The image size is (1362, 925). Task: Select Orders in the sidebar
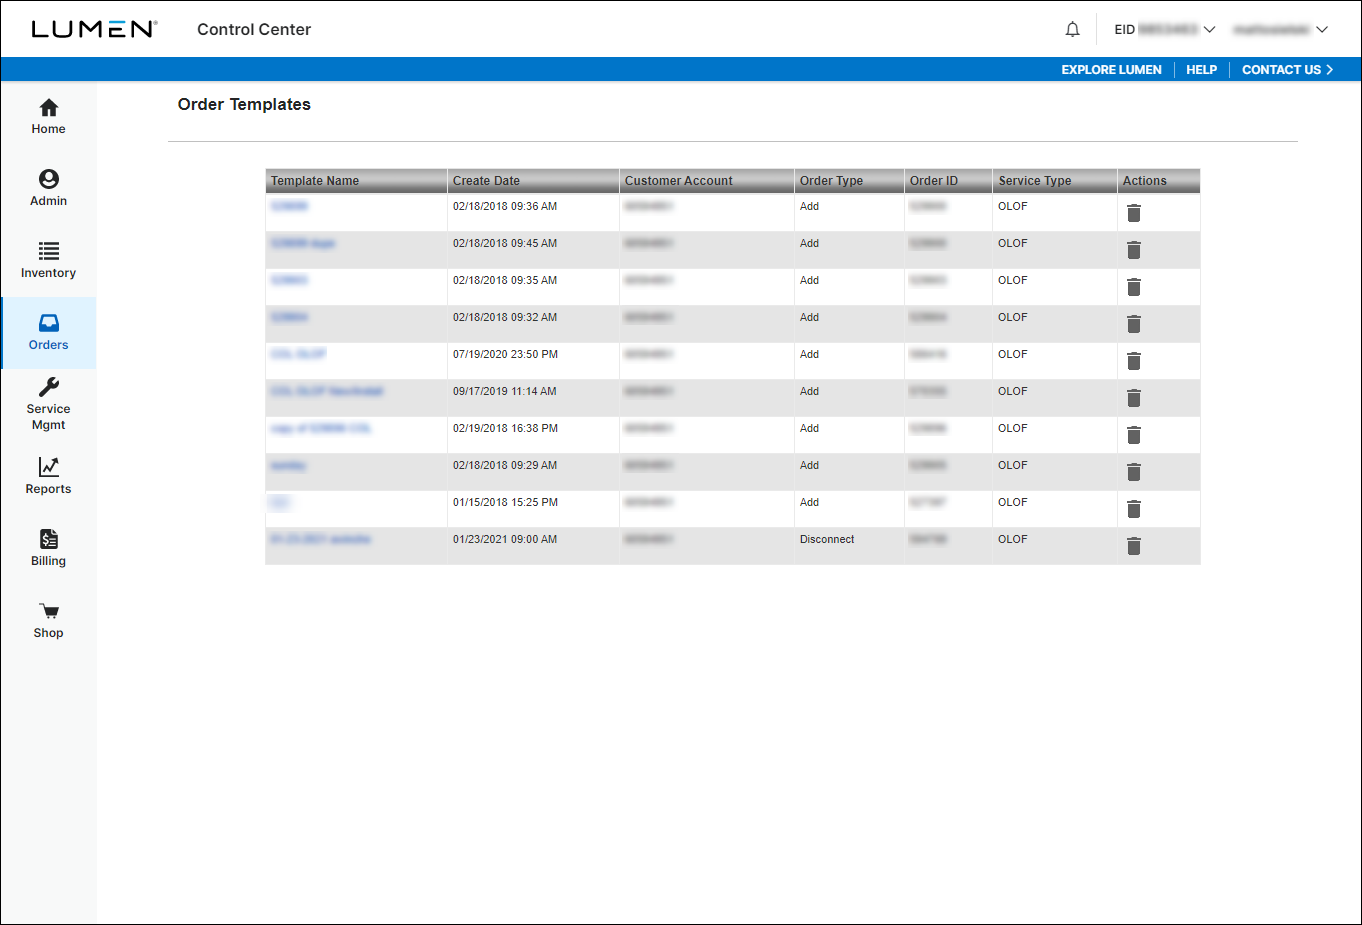pos(48,333)
